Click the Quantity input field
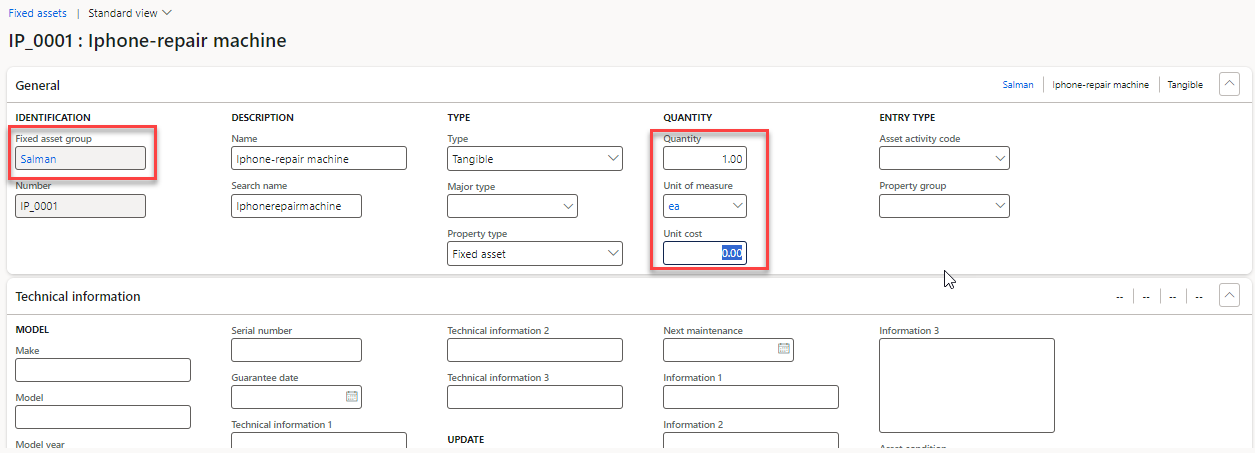 pyautogui.click(x=705, y=158)
